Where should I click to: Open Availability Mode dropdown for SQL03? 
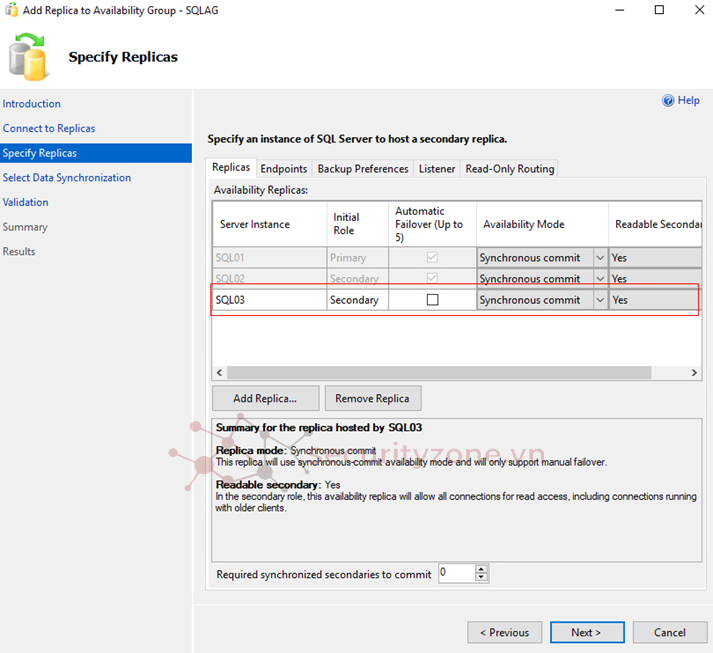coord(600,300)
